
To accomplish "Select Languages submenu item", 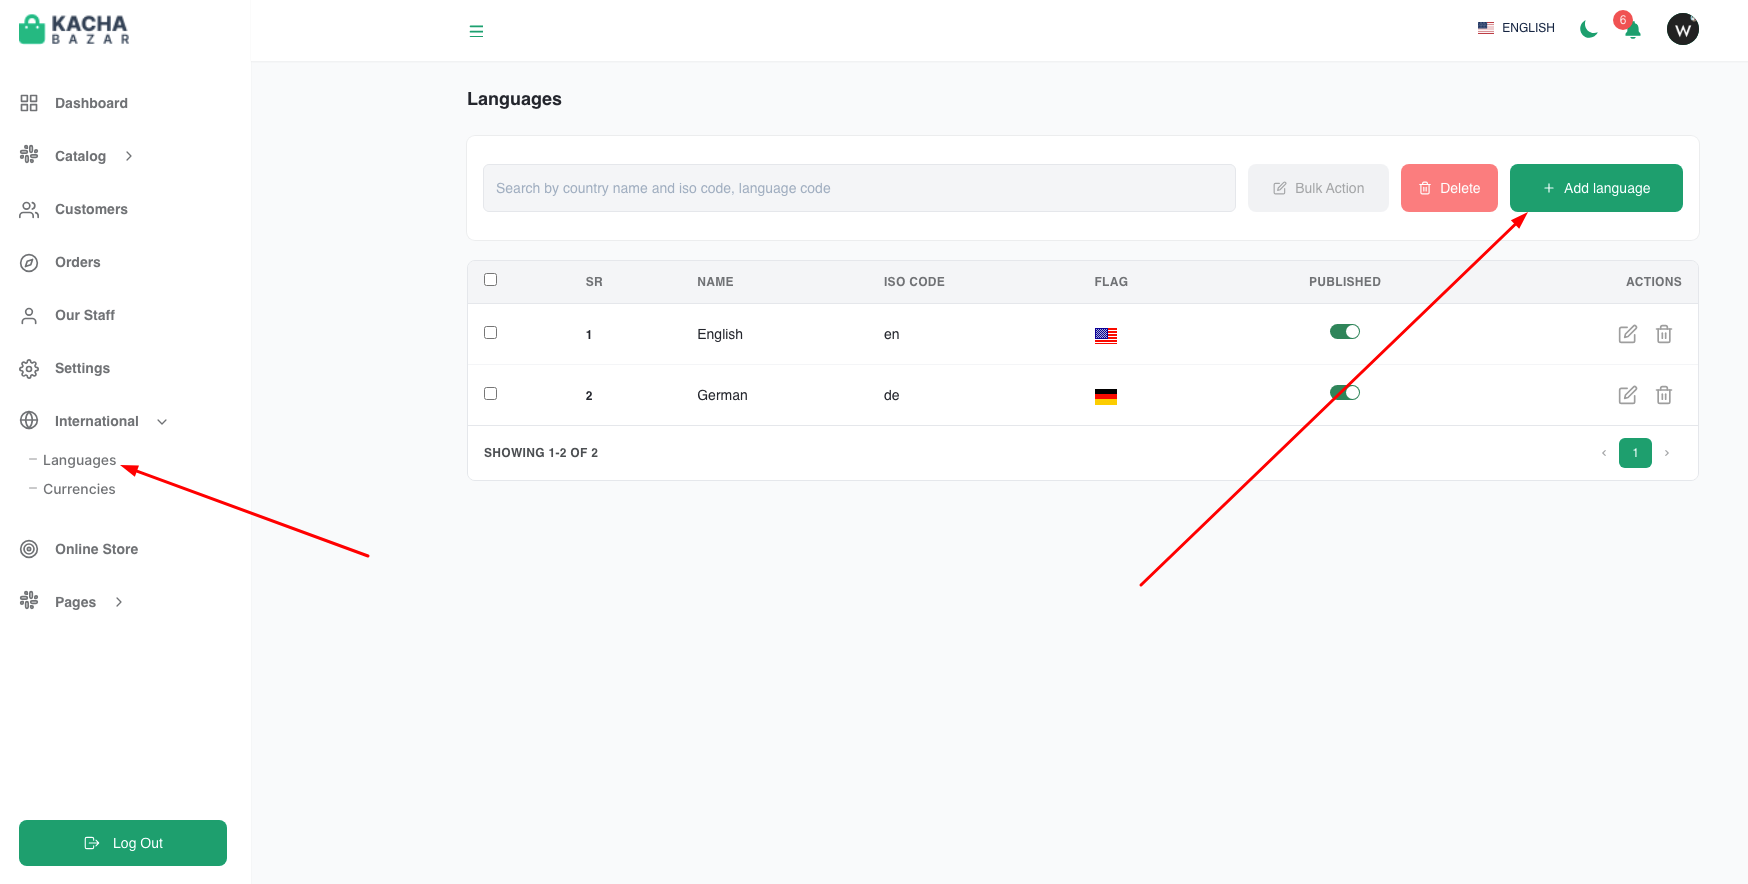I will point(79,460).
